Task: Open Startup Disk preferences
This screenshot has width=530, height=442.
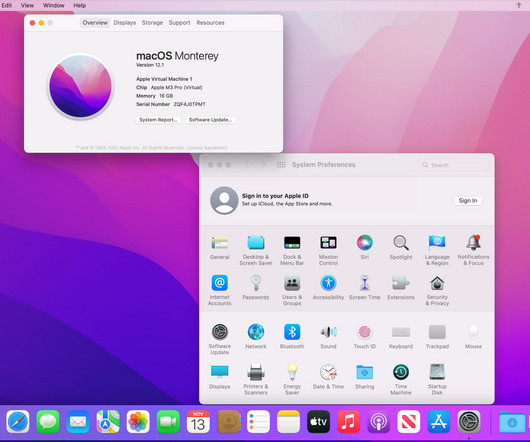Action: 437,380
